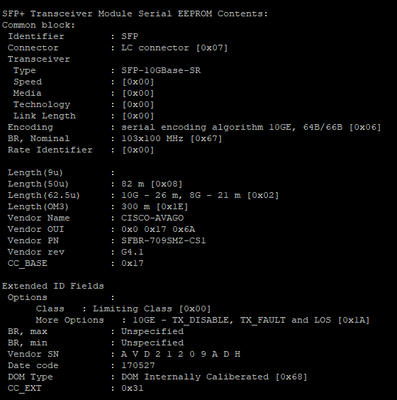This screenshot has width=397, height=400.
Task: Click the CC_EXT 0x31 value
Action: [x=132, y=388]
